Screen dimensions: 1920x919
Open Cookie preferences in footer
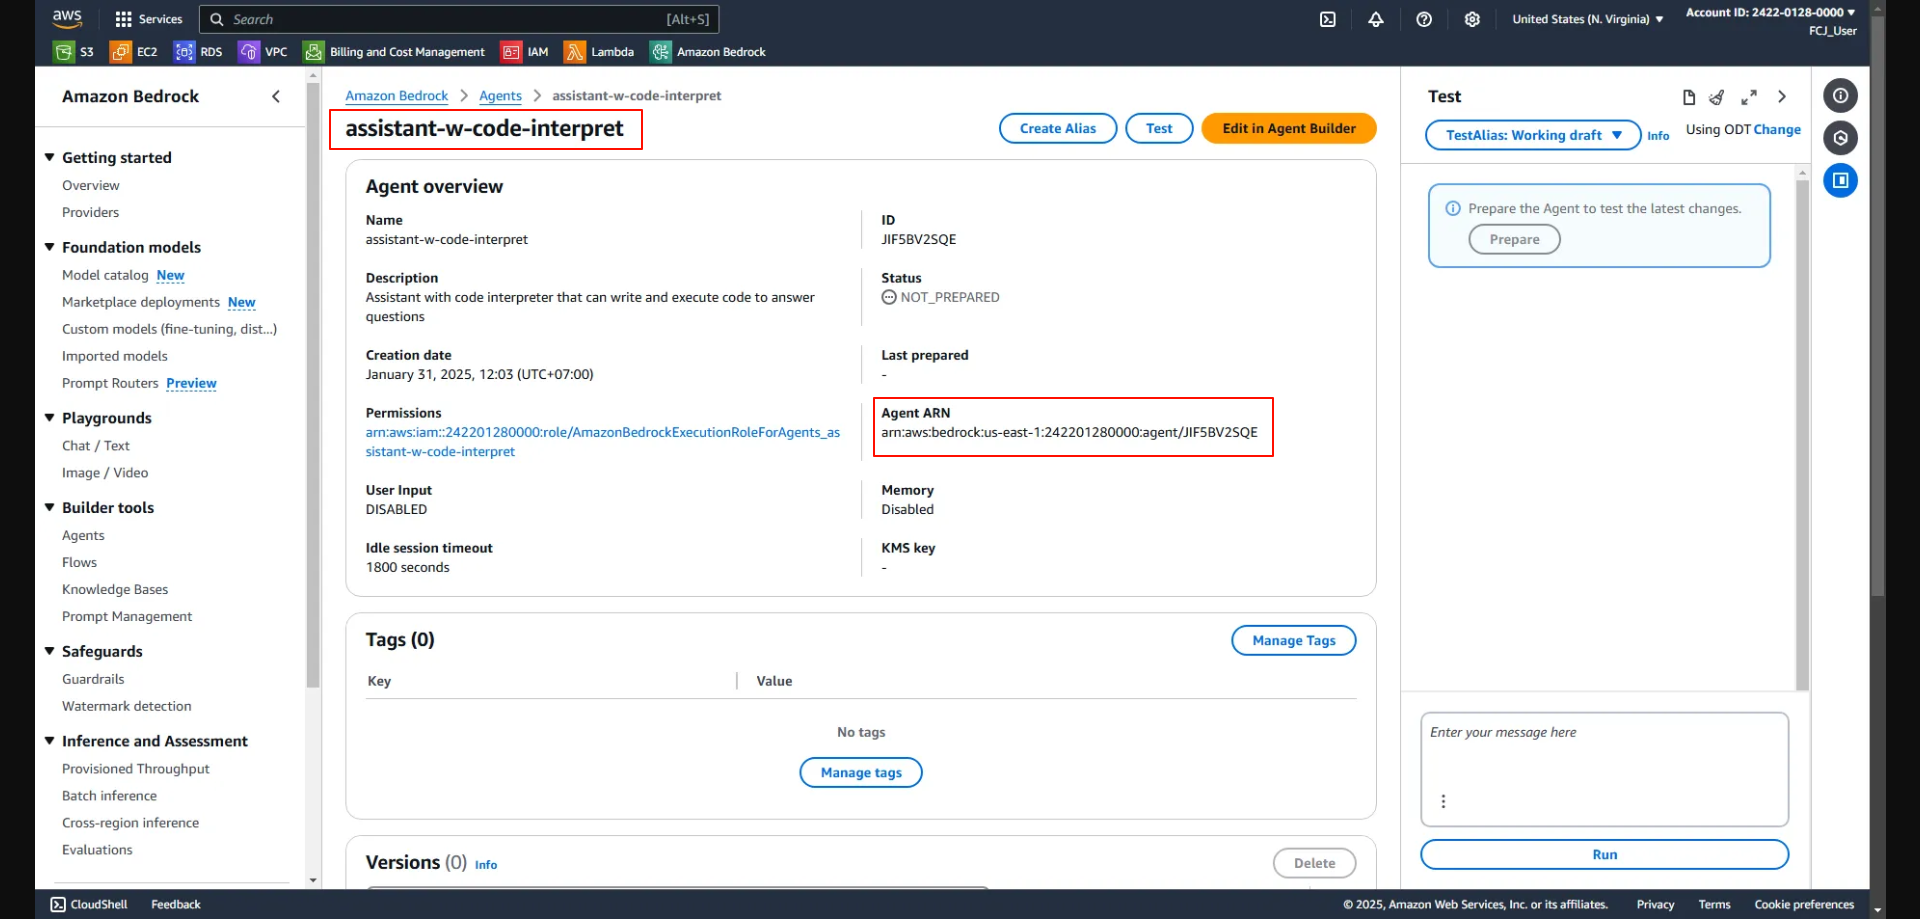click(x=1804, y=905)
